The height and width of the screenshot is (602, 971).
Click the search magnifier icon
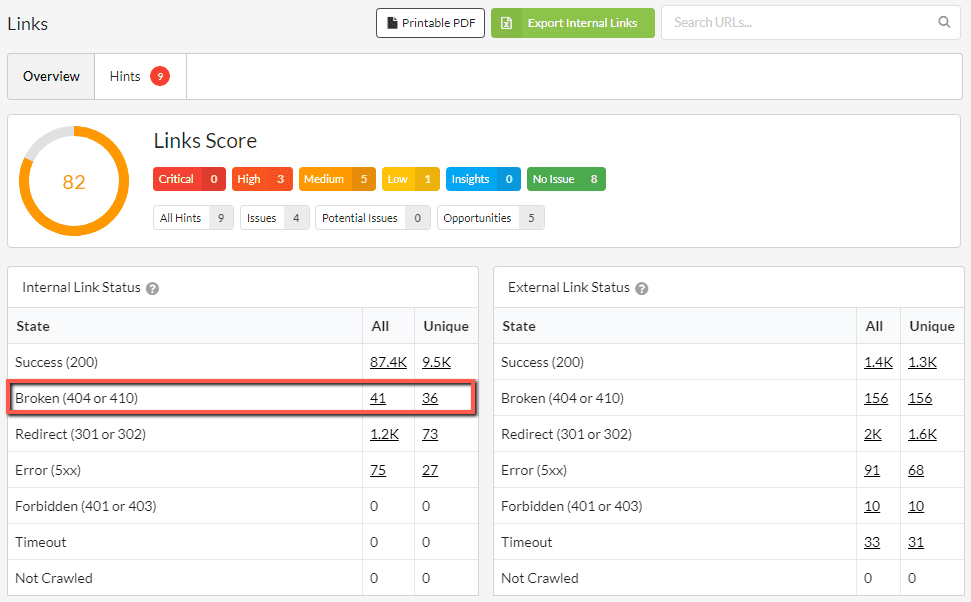(944, 22)
